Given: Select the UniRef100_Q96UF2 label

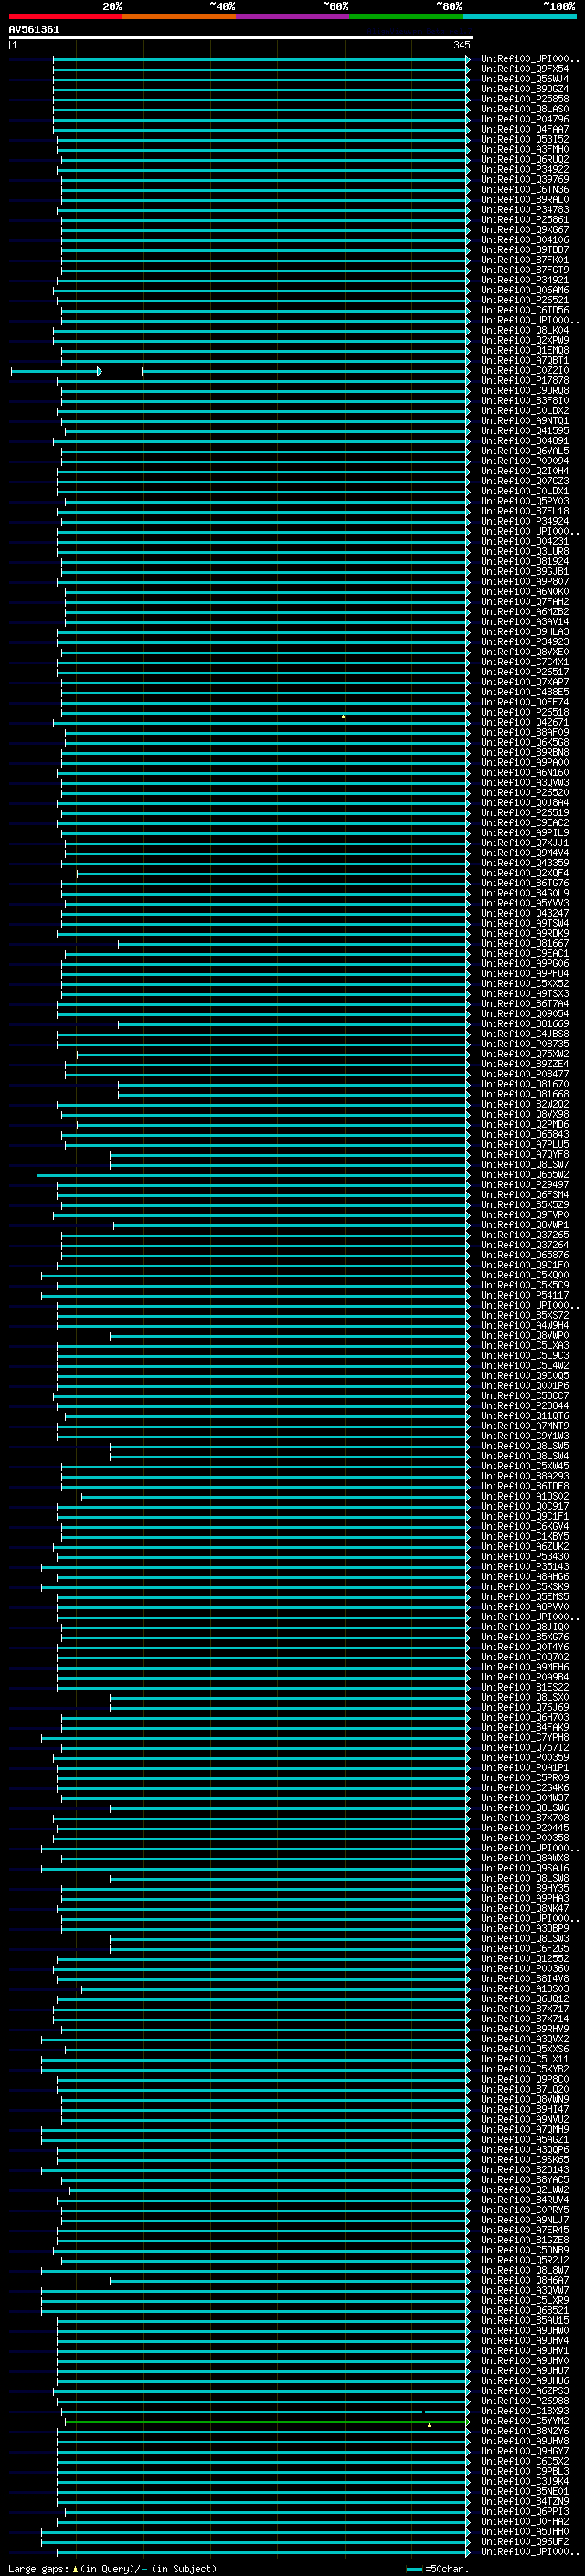Looking at the screenshot, I should tap(525, 2541).
